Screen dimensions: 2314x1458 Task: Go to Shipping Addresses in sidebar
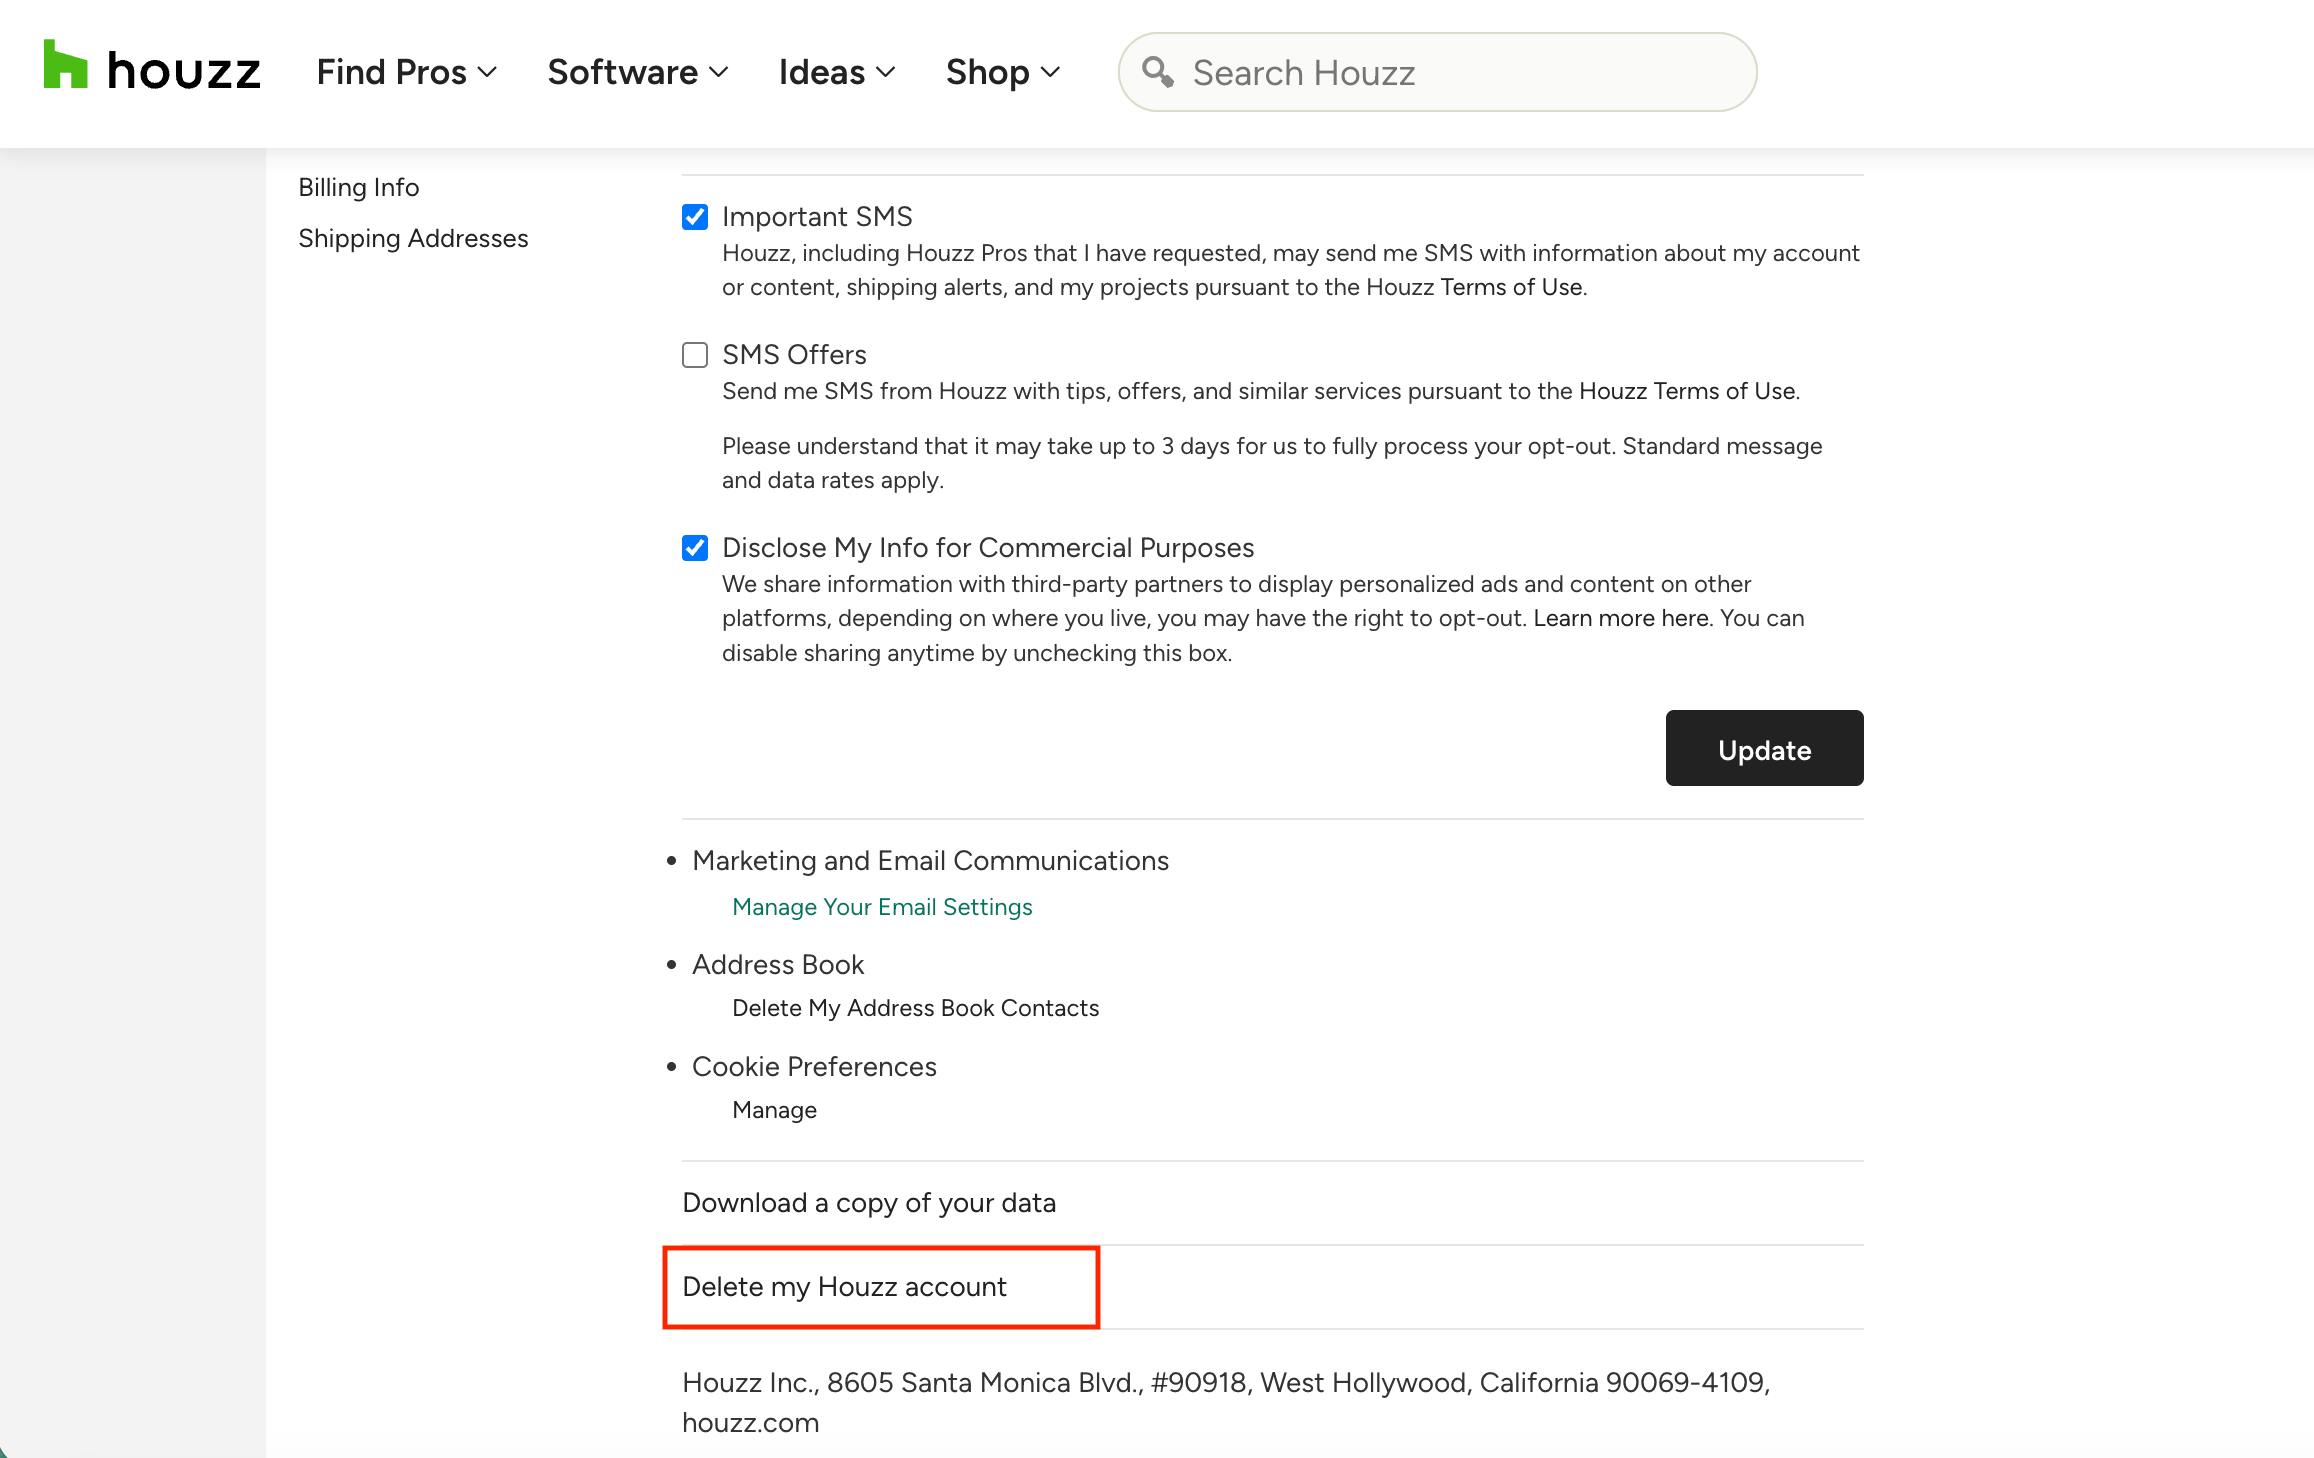[x=413, y=238]
